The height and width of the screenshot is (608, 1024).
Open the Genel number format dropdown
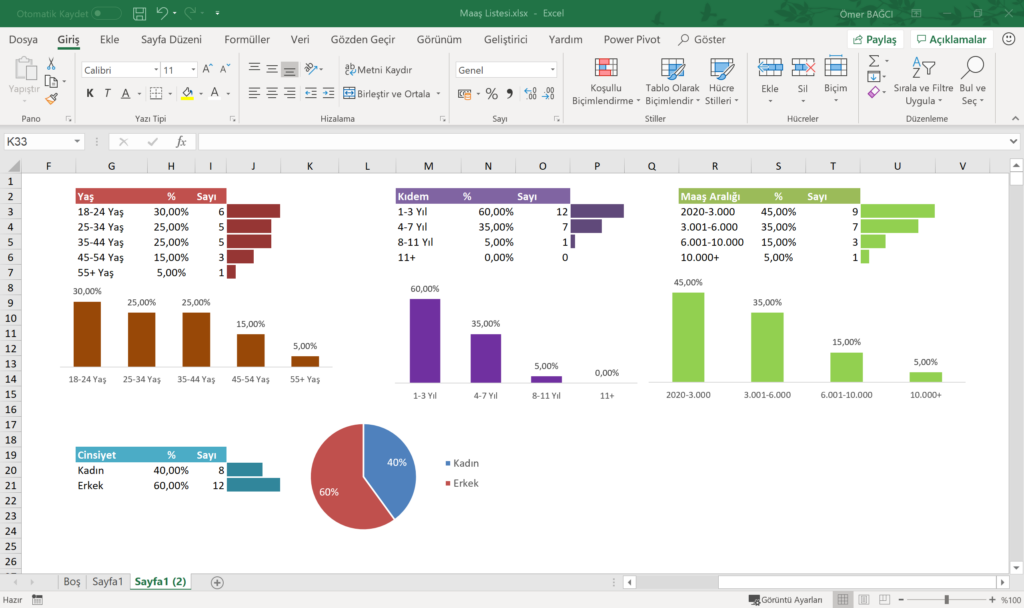pos(552,70)
